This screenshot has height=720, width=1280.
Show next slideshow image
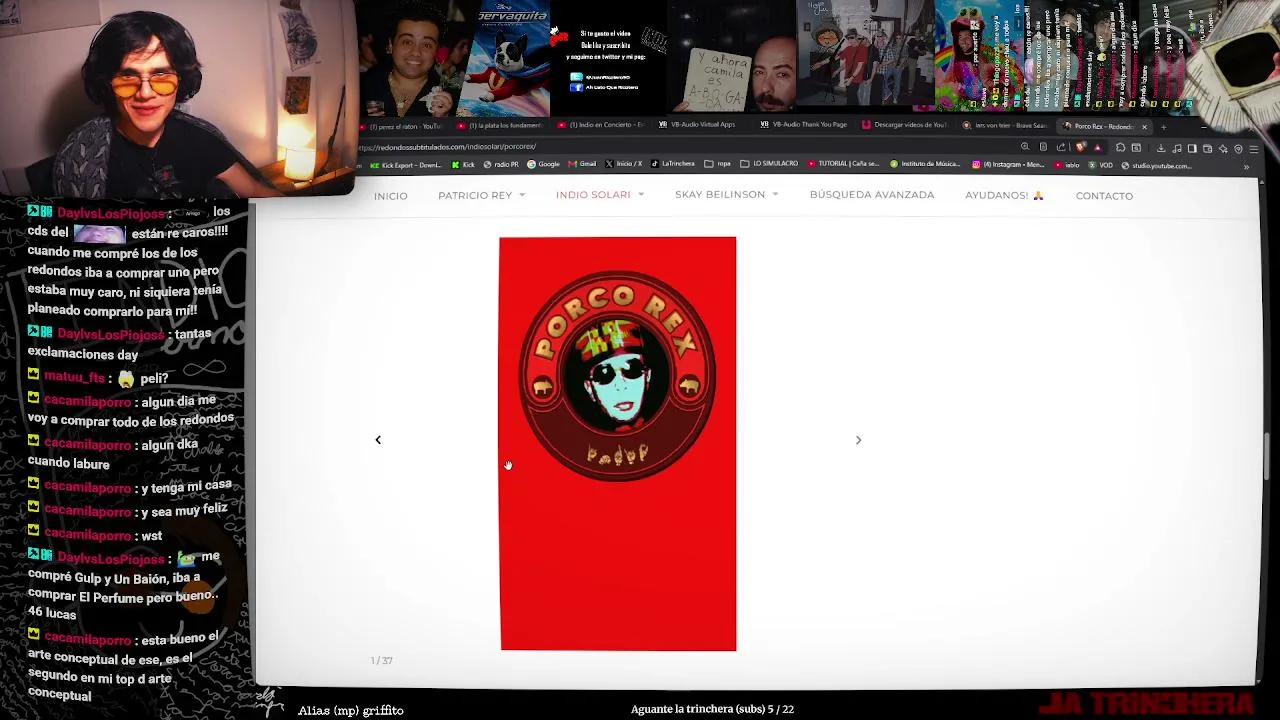[858, 440]
